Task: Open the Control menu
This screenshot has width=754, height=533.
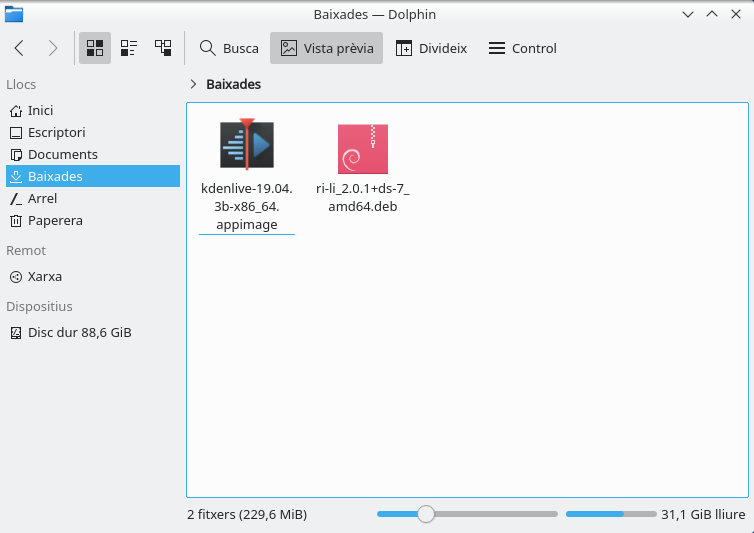Action: 522,48
